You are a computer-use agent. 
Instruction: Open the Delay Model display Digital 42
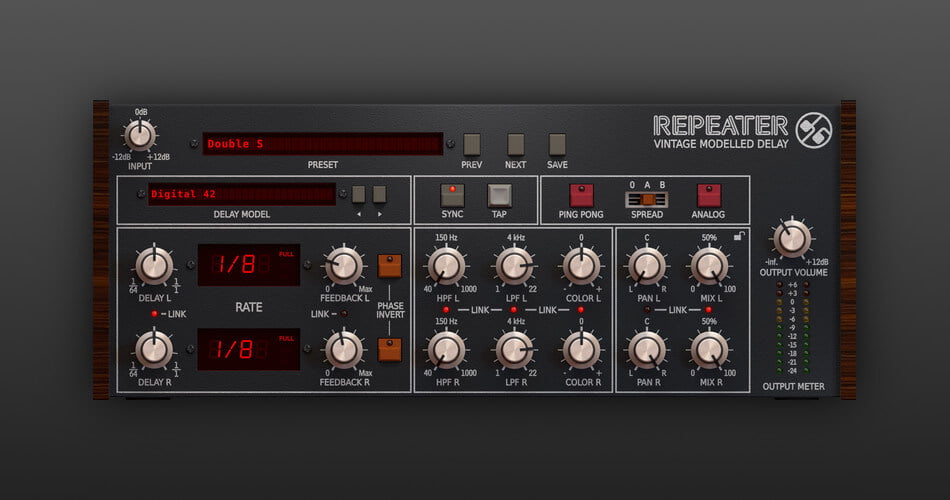[242, 194]
